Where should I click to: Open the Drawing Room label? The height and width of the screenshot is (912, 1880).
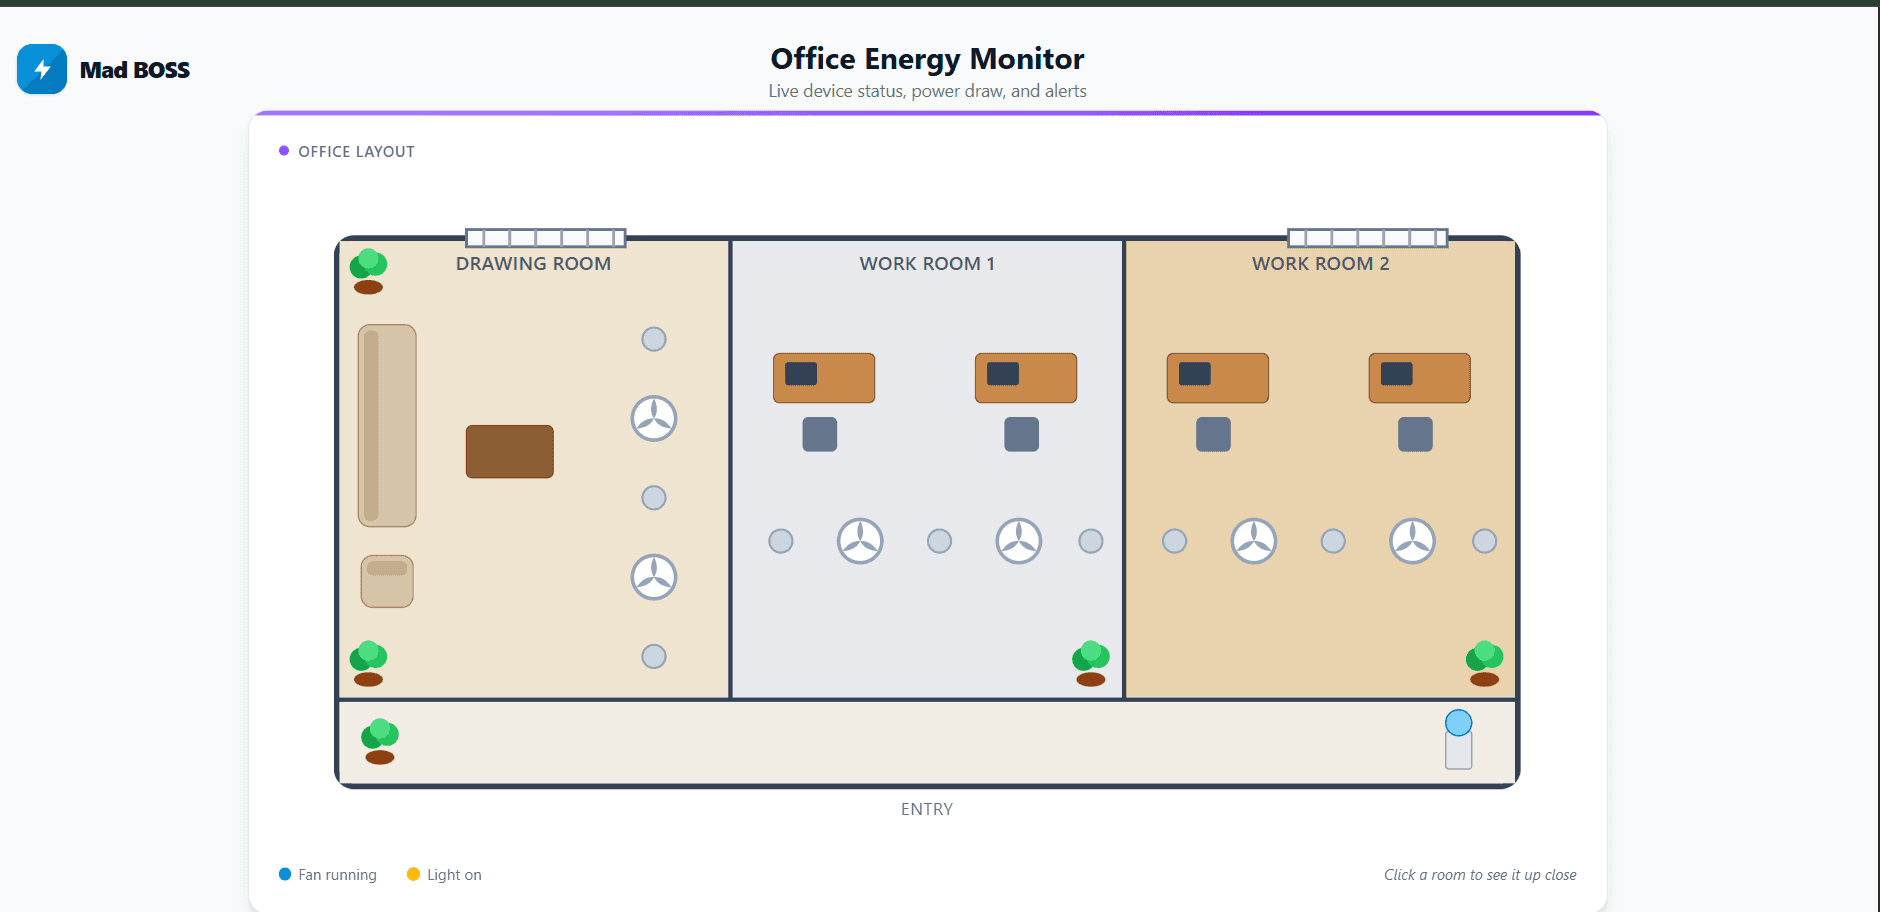click(533, 264)
